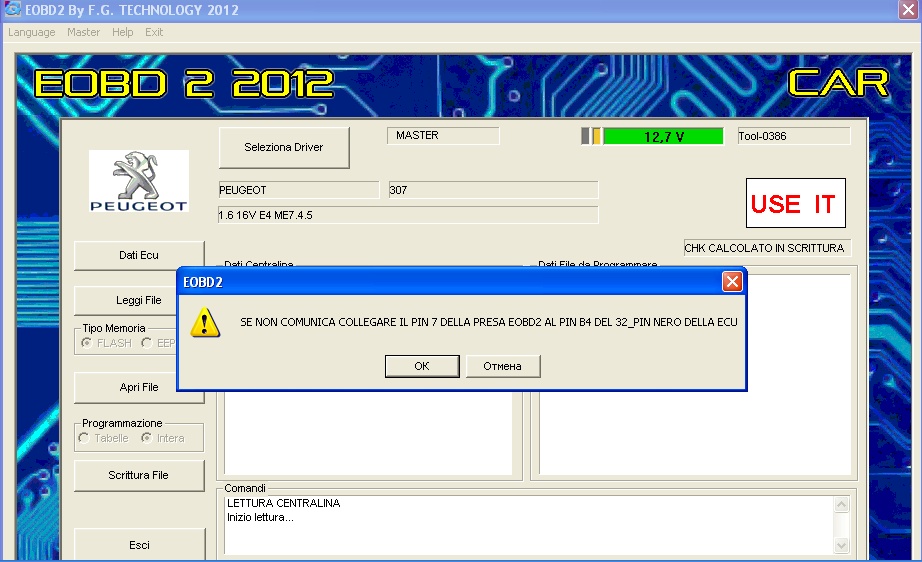922x562 pixels.
Task: Click the Peugeot lion logo
Action: click(x=139, y=181)
